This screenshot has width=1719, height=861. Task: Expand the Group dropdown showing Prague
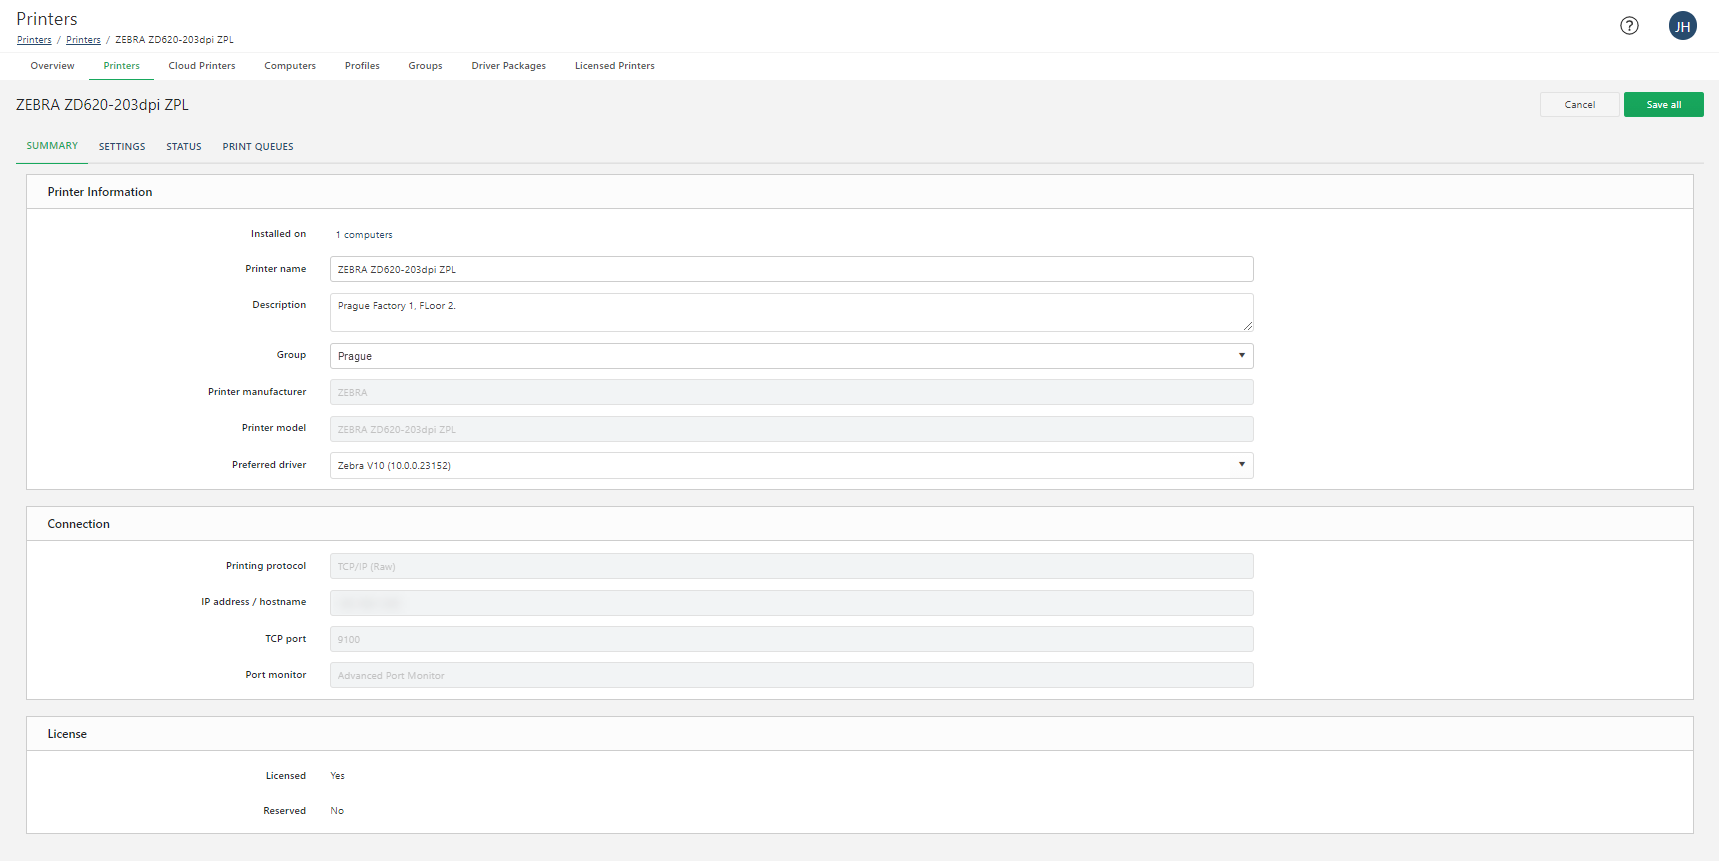790,356
